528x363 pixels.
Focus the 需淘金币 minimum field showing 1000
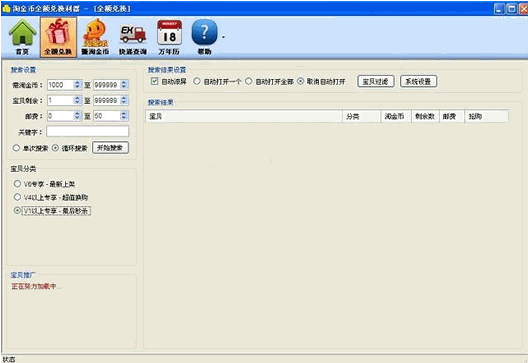tap(60, 85)
